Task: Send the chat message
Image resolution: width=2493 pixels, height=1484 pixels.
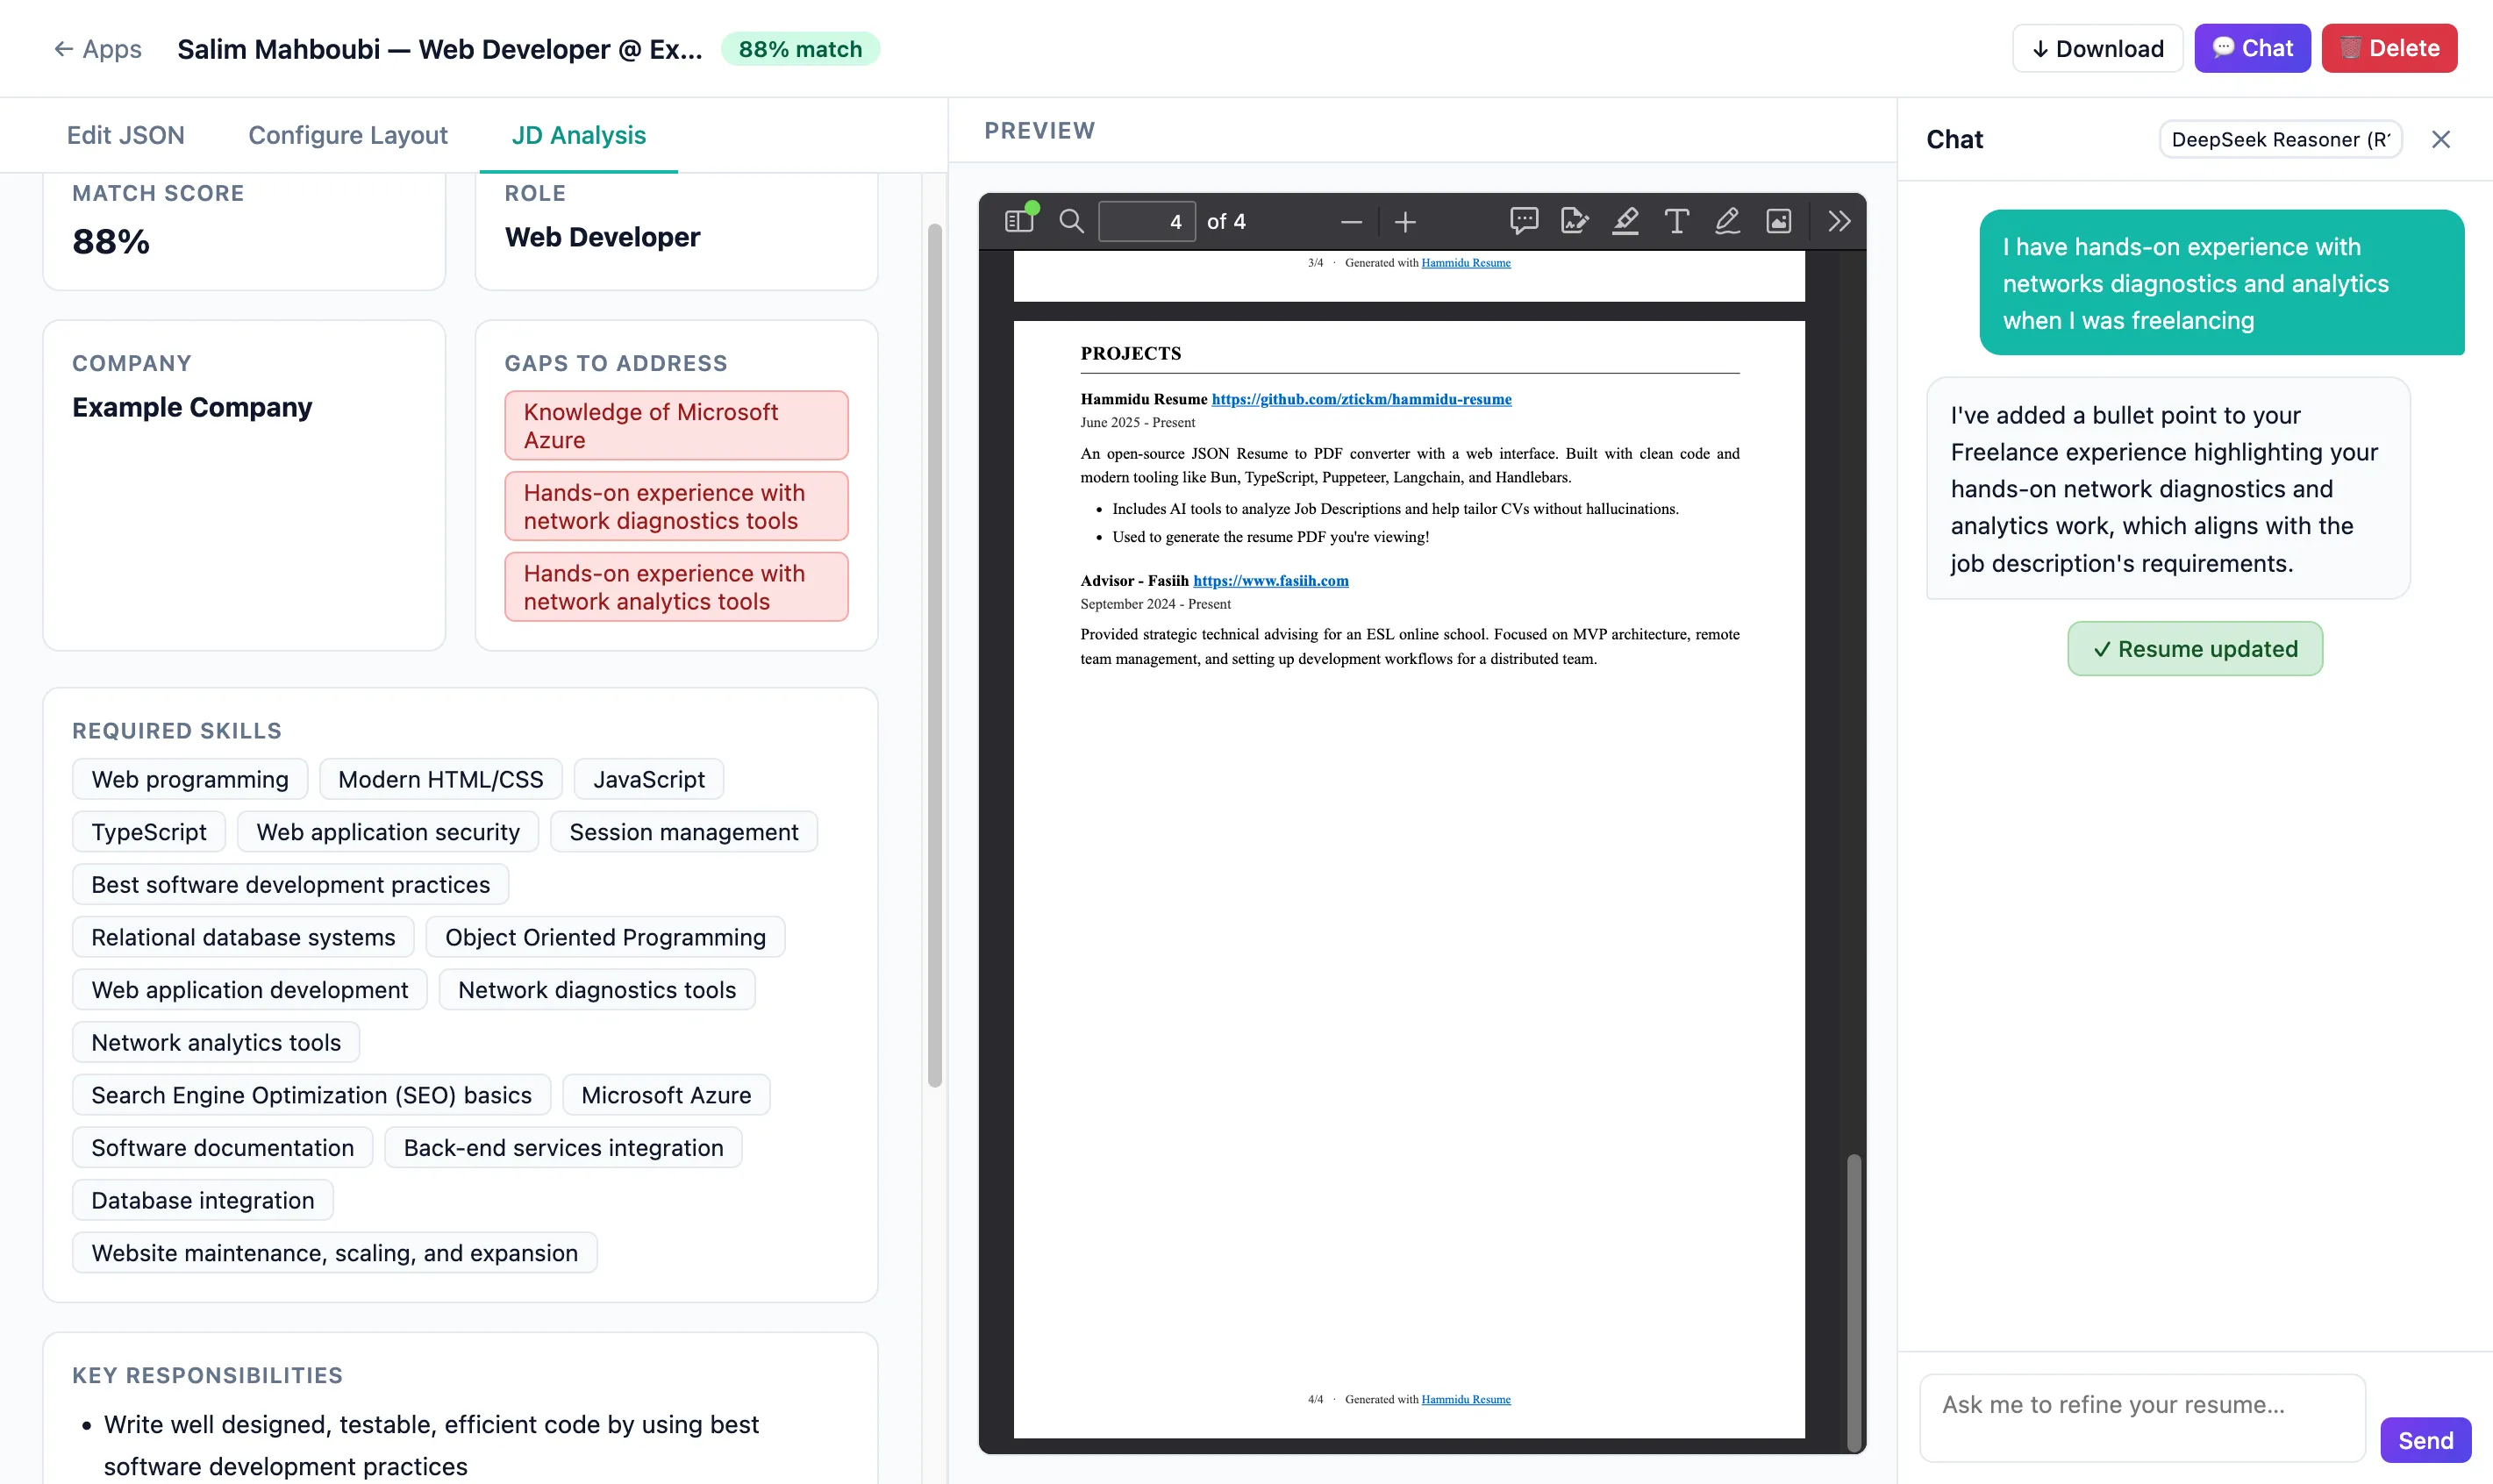Action: coord(2425,1440)
